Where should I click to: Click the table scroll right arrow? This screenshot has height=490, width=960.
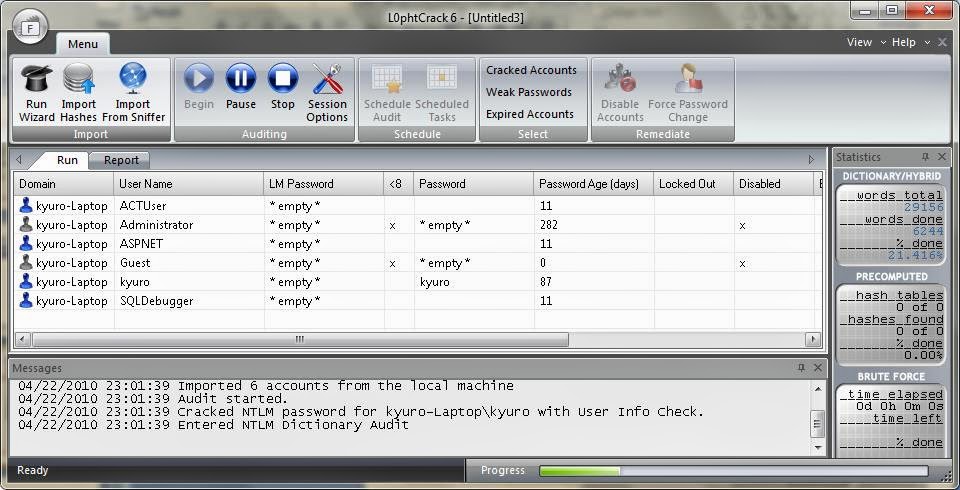pyautogui.click(x=813, y=339)
